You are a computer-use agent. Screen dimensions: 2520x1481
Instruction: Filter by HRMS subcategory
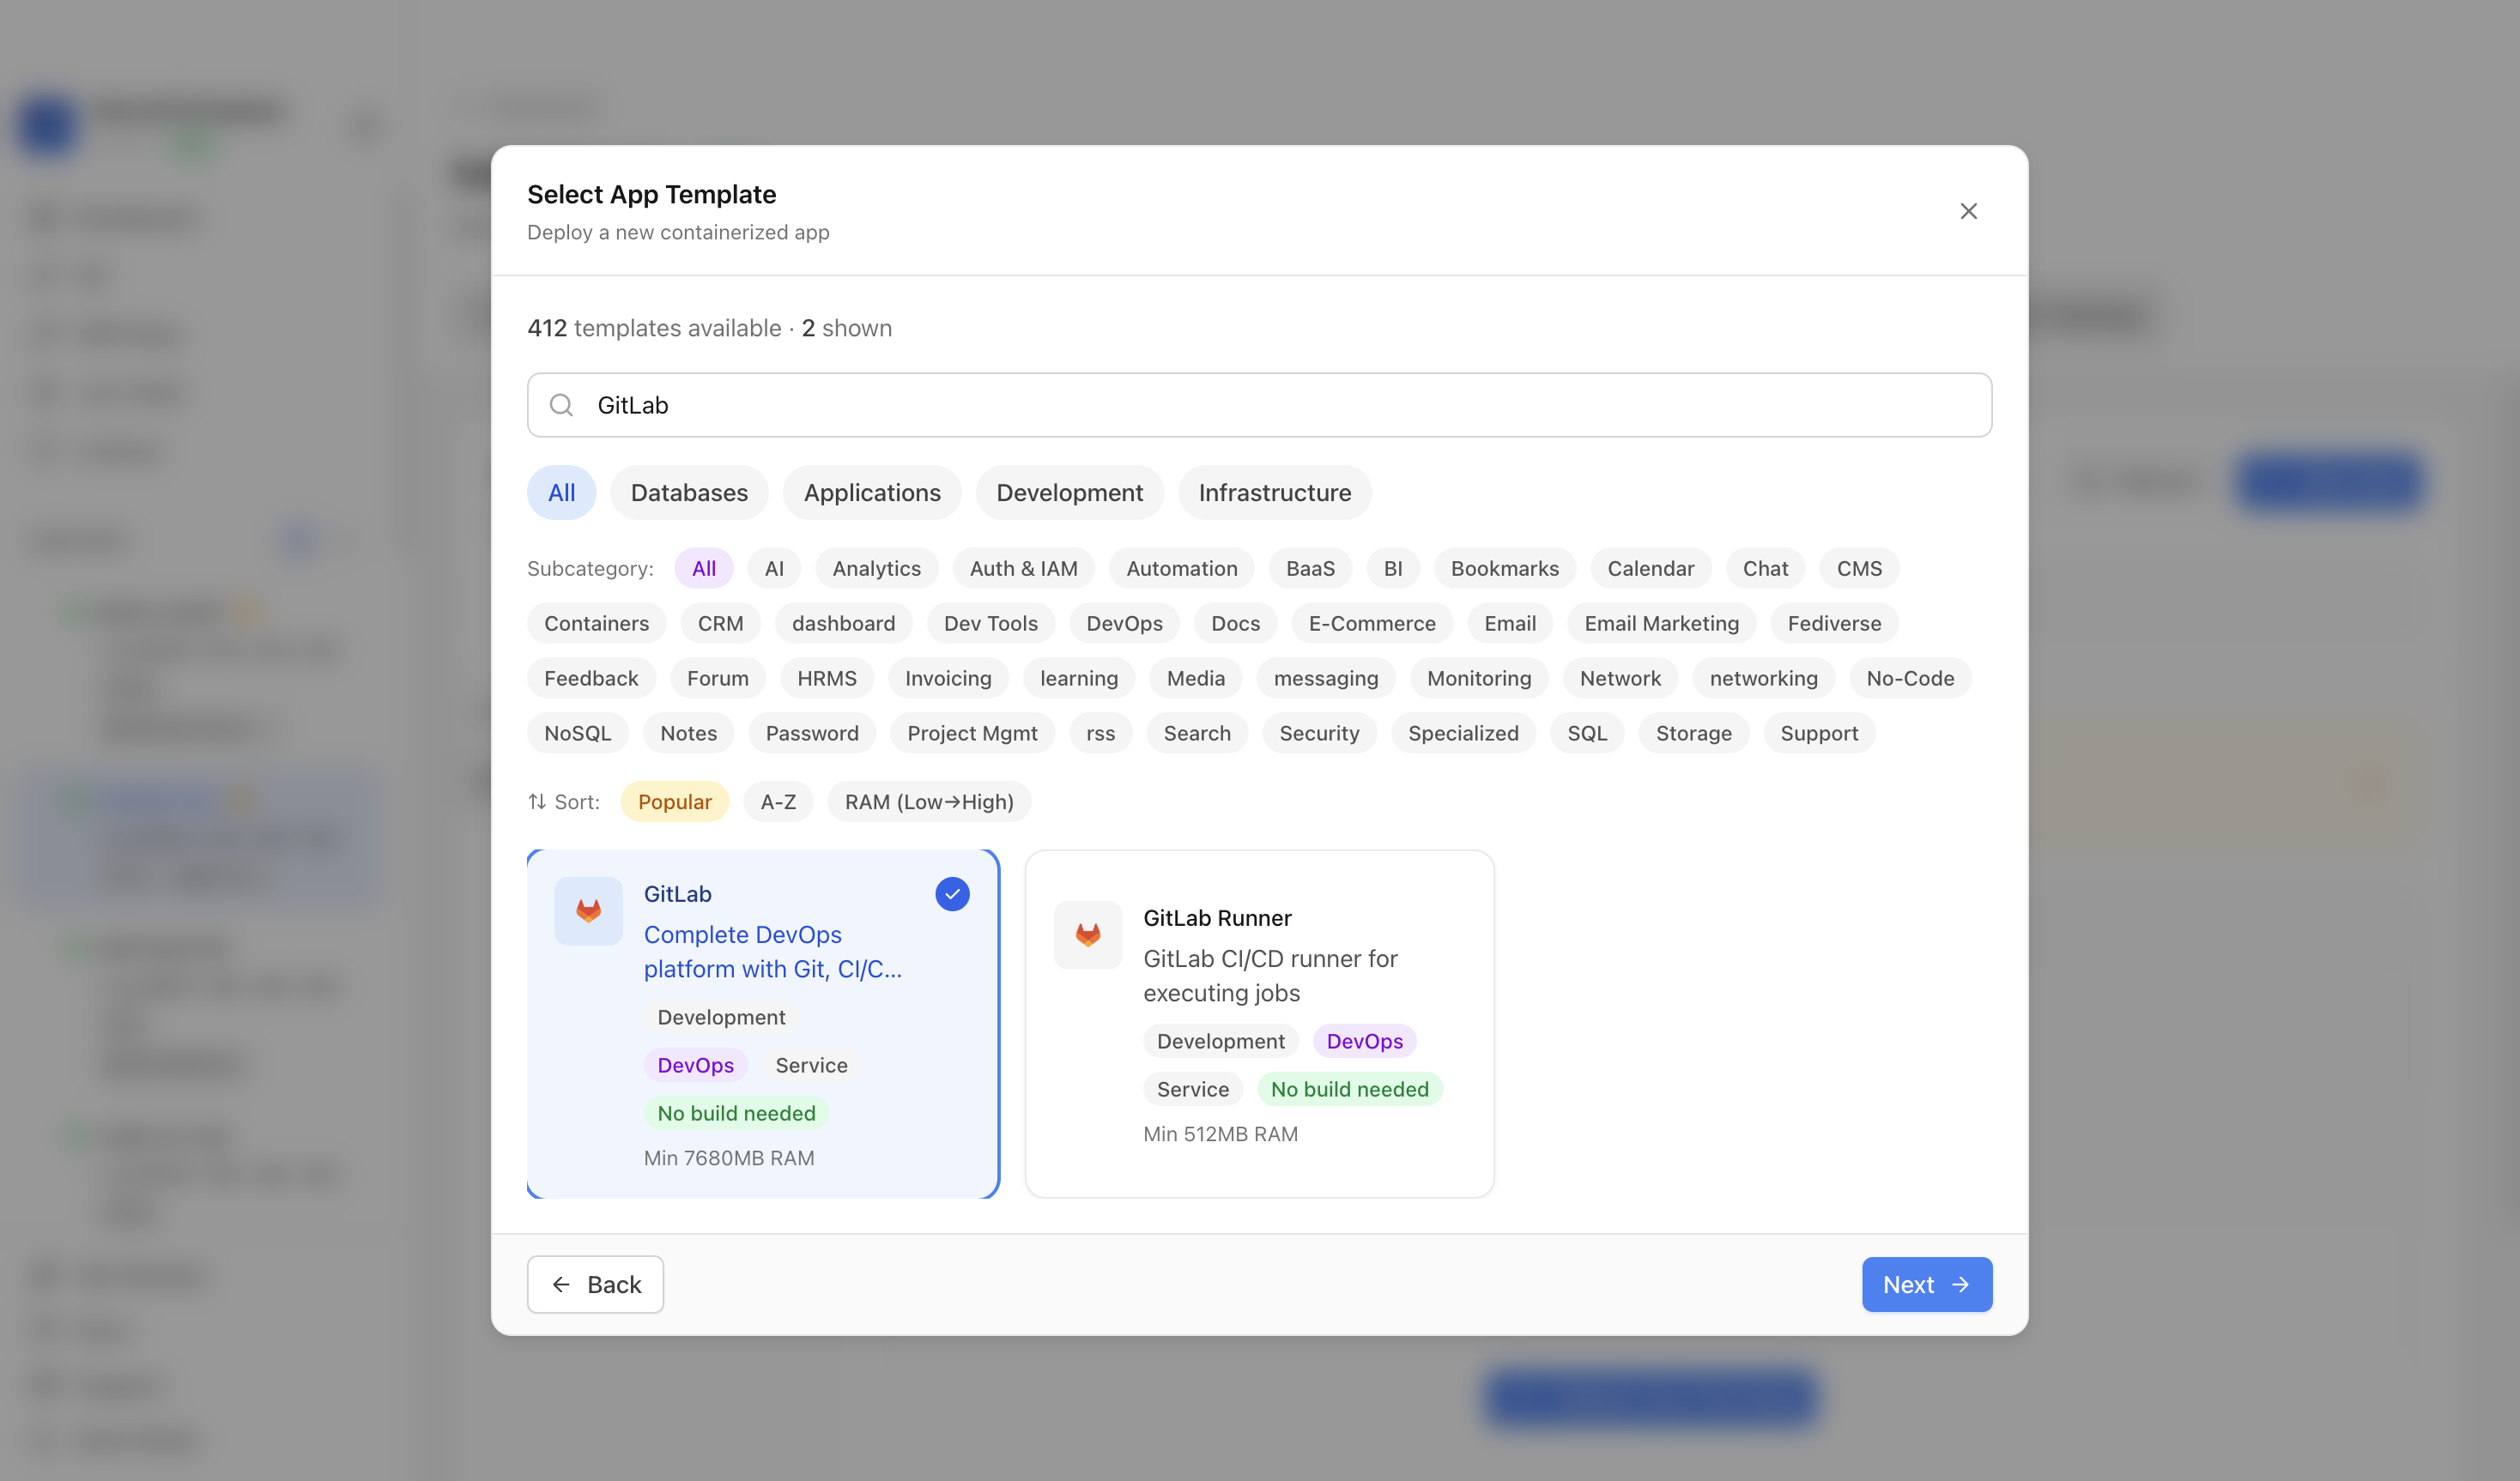click(x=826, y=678)
